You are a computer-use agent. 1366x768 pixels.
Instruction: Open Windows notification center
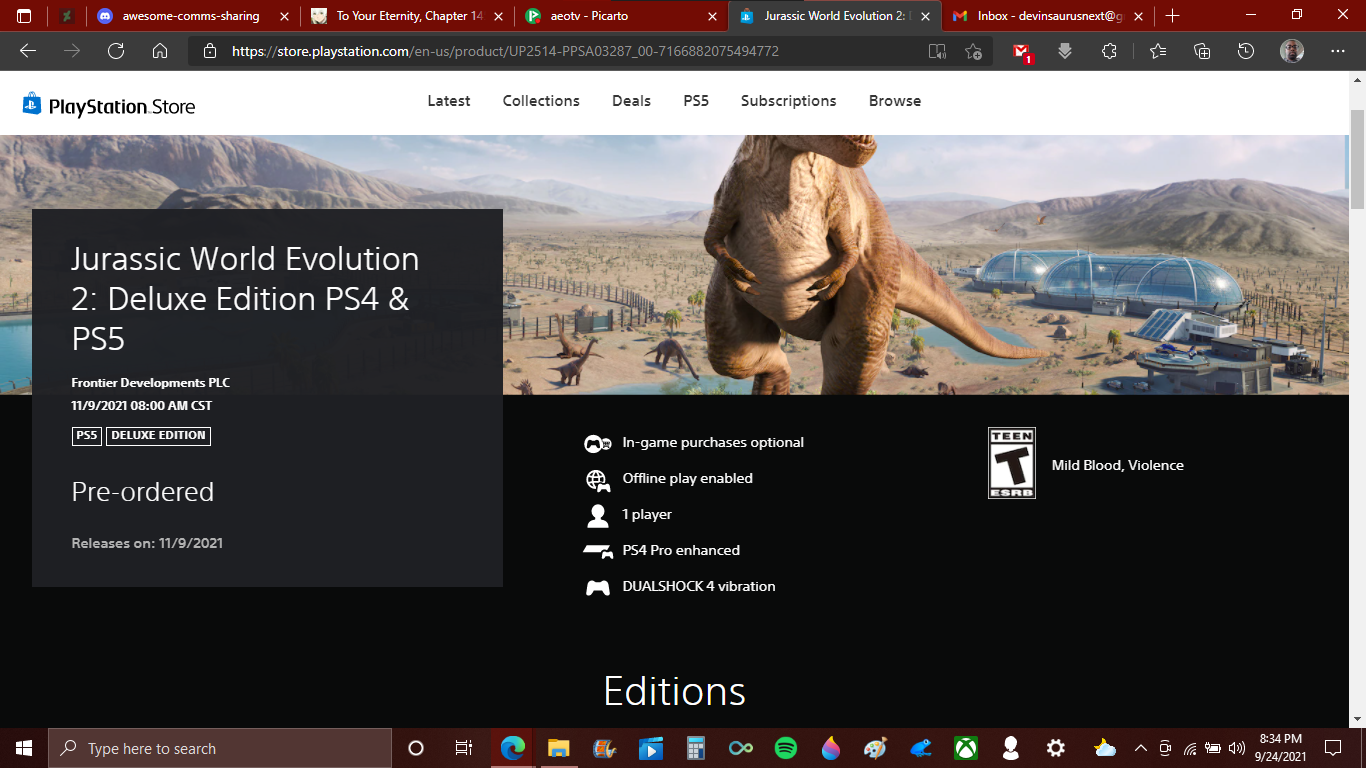pos(1332,748)
